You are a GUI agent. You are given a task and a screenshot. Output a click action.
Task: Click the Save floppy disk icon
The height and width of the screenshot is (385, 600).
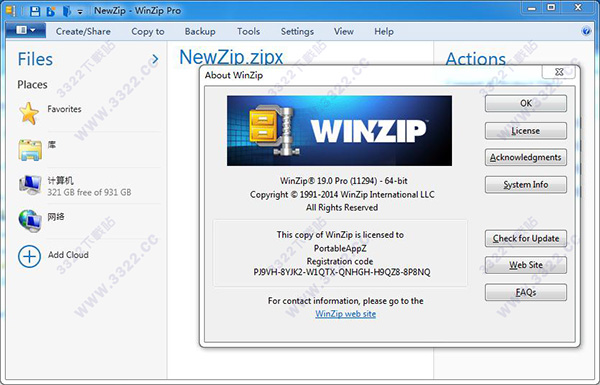[x=35, y=11]
